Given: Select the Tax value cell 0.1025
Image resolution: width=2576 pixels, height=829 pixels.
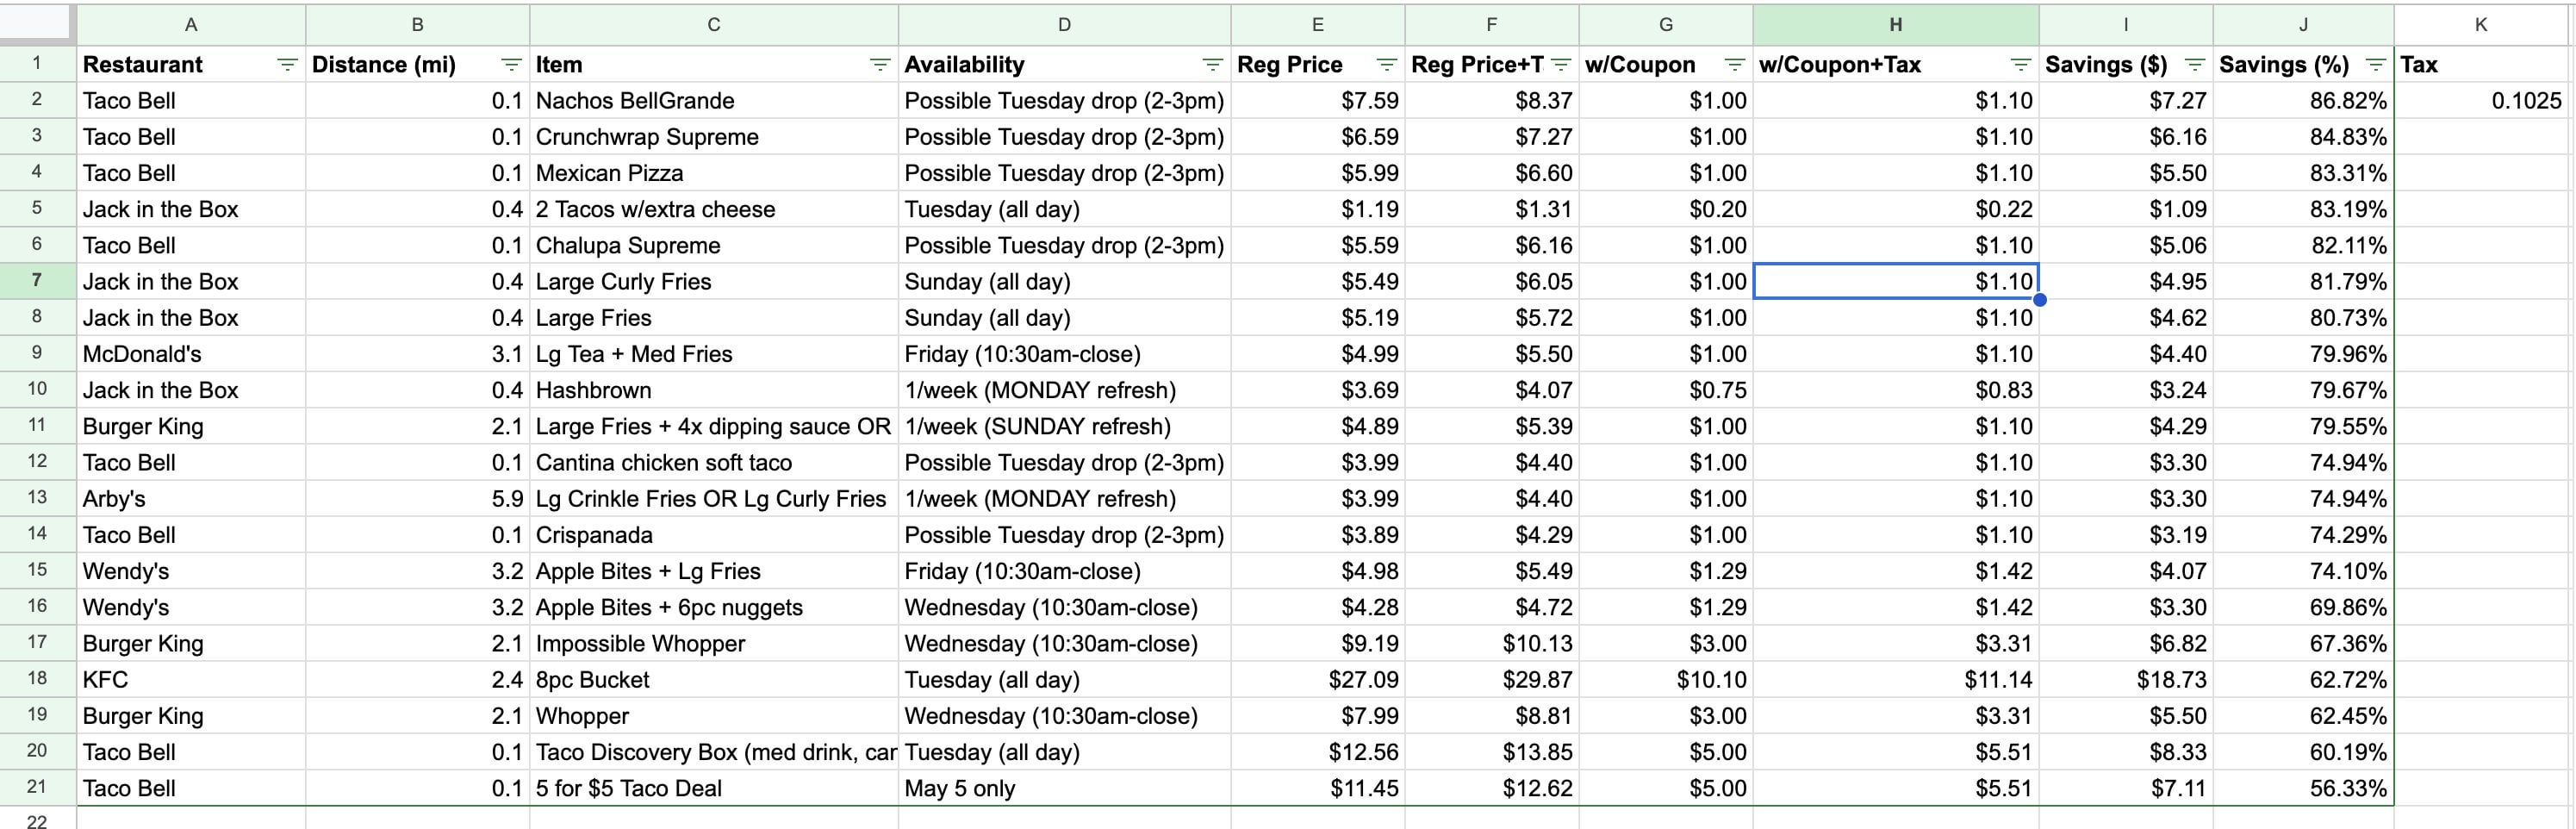Looking at the screenshot, I should [2483, 101].
